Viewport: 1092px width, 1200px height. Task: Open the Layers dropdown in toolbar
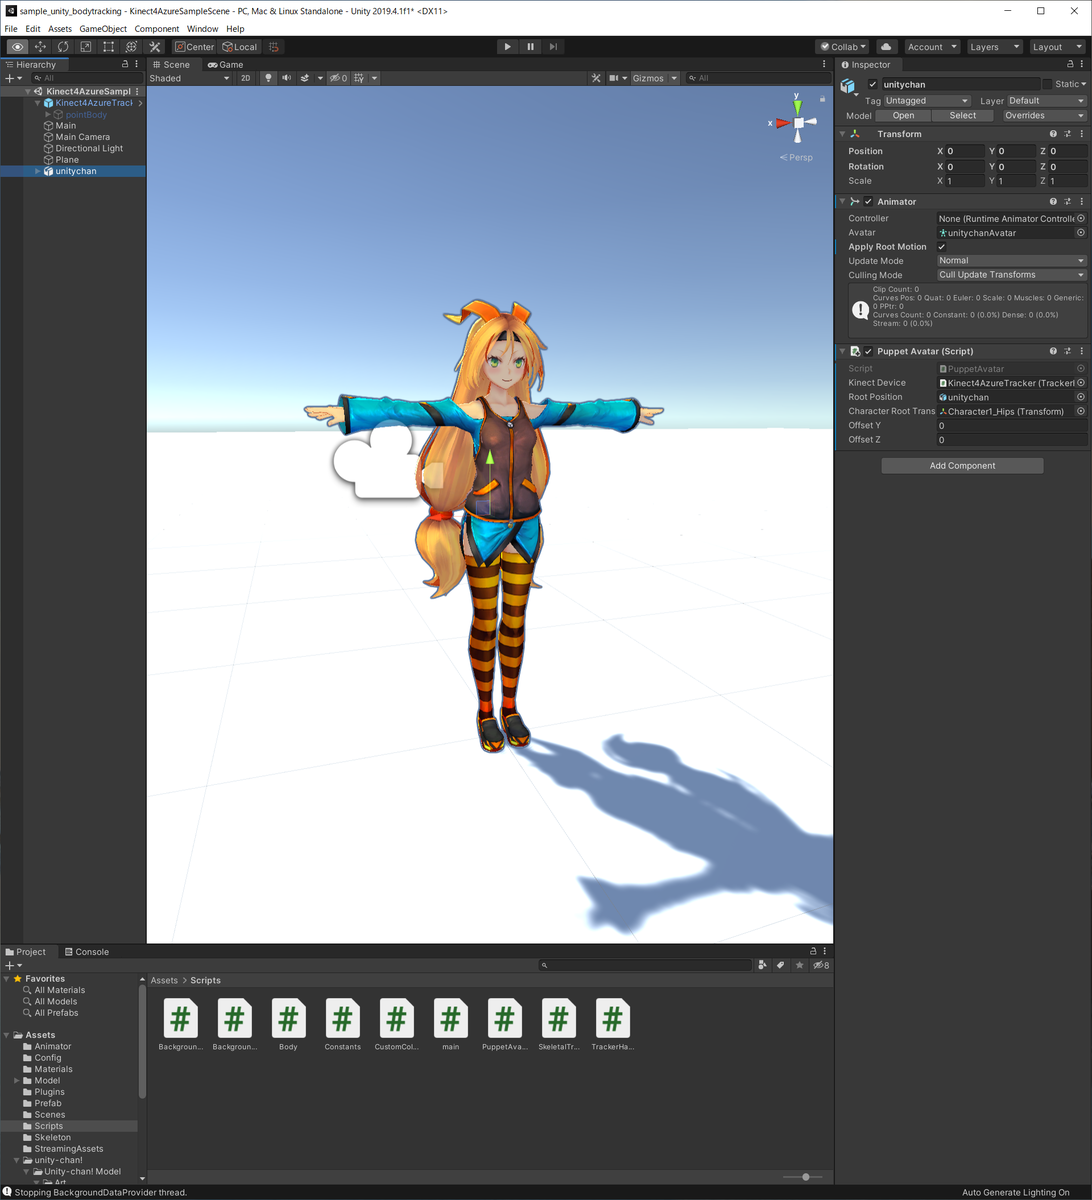(994, 47)
